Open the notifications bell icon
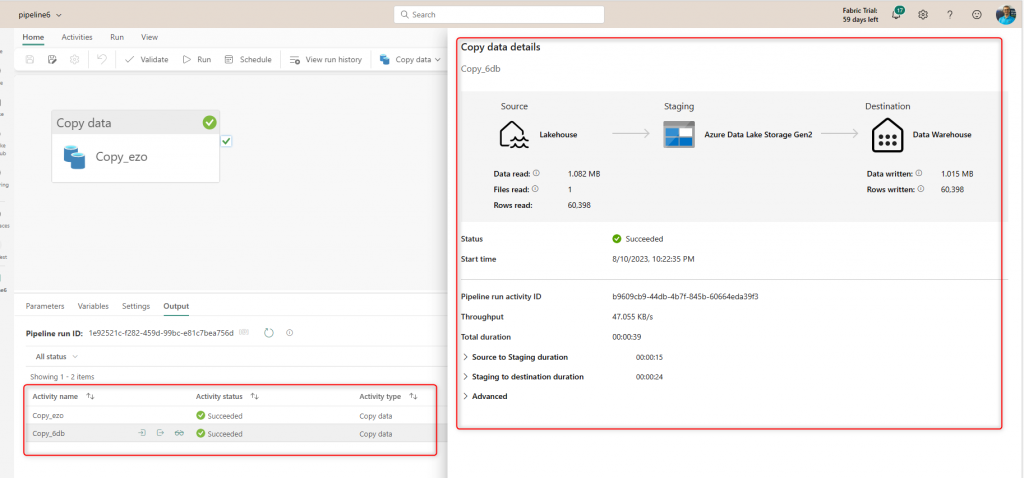1024x478 pixels. 896,15
